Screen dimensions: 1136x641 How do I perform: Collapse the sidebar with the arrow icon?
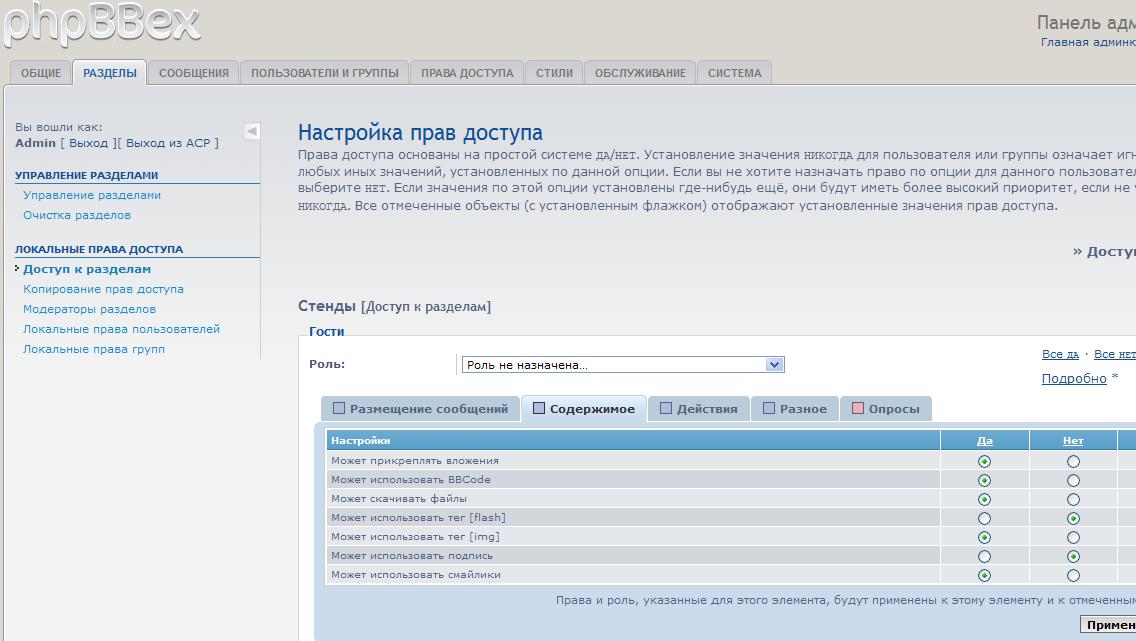point(252,131)
